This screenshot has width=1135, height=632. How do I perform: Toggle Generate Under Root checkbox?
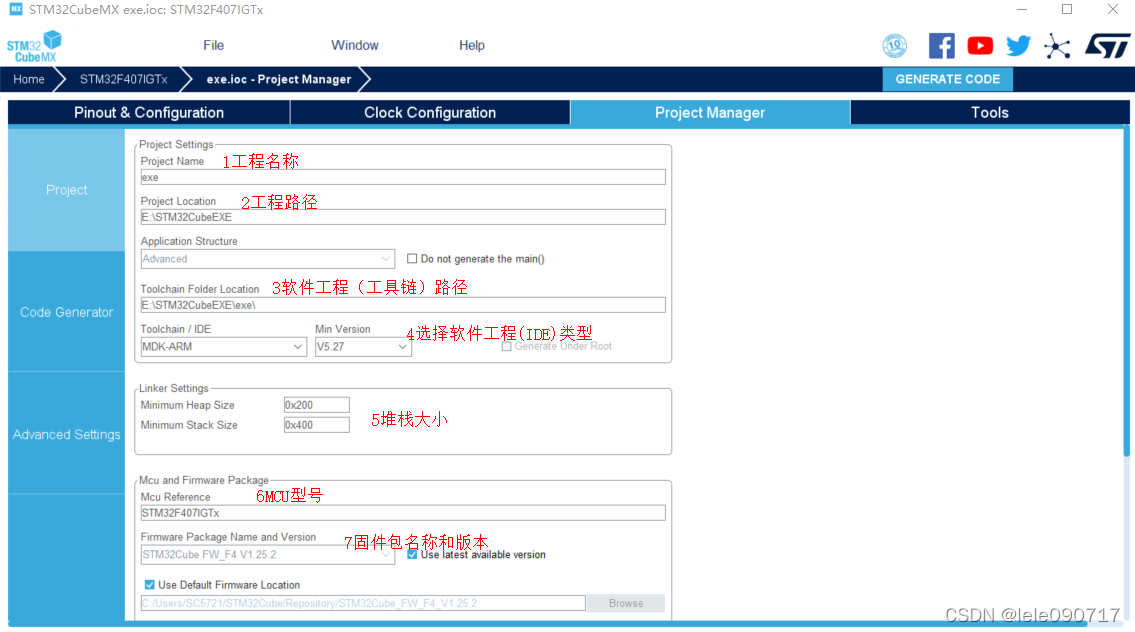(x=507, y=346)
